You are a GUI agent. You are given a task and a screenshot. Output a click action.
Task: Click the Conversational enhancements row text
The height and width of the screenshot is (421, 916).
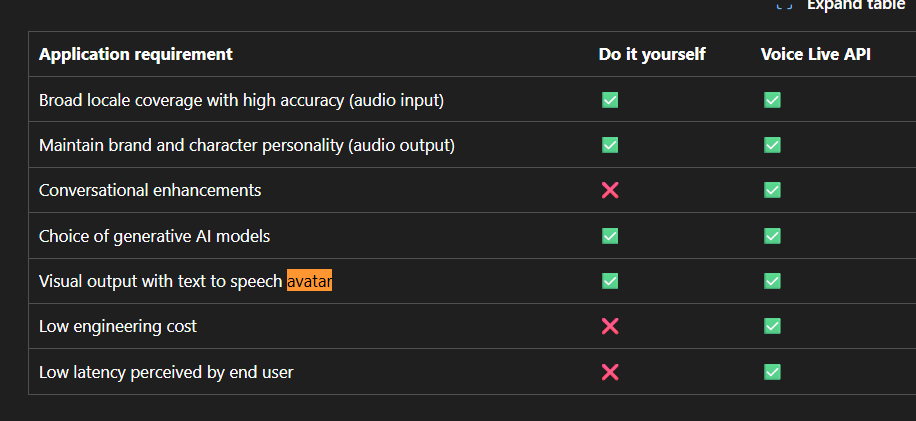(150, 190)
